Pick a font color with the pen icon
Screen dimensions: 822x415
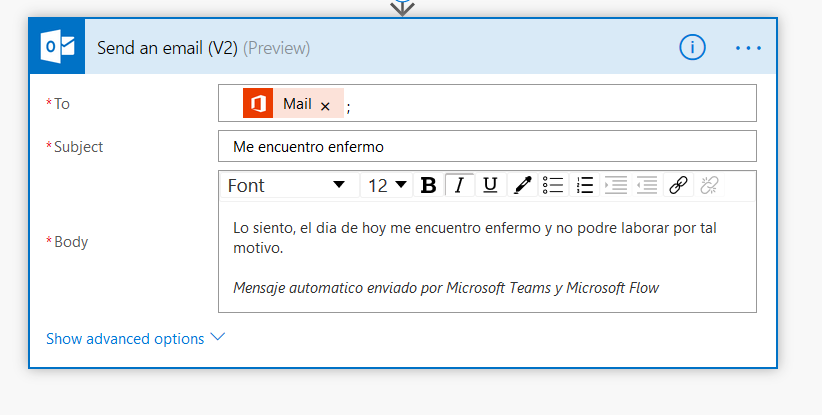point(521,185)
